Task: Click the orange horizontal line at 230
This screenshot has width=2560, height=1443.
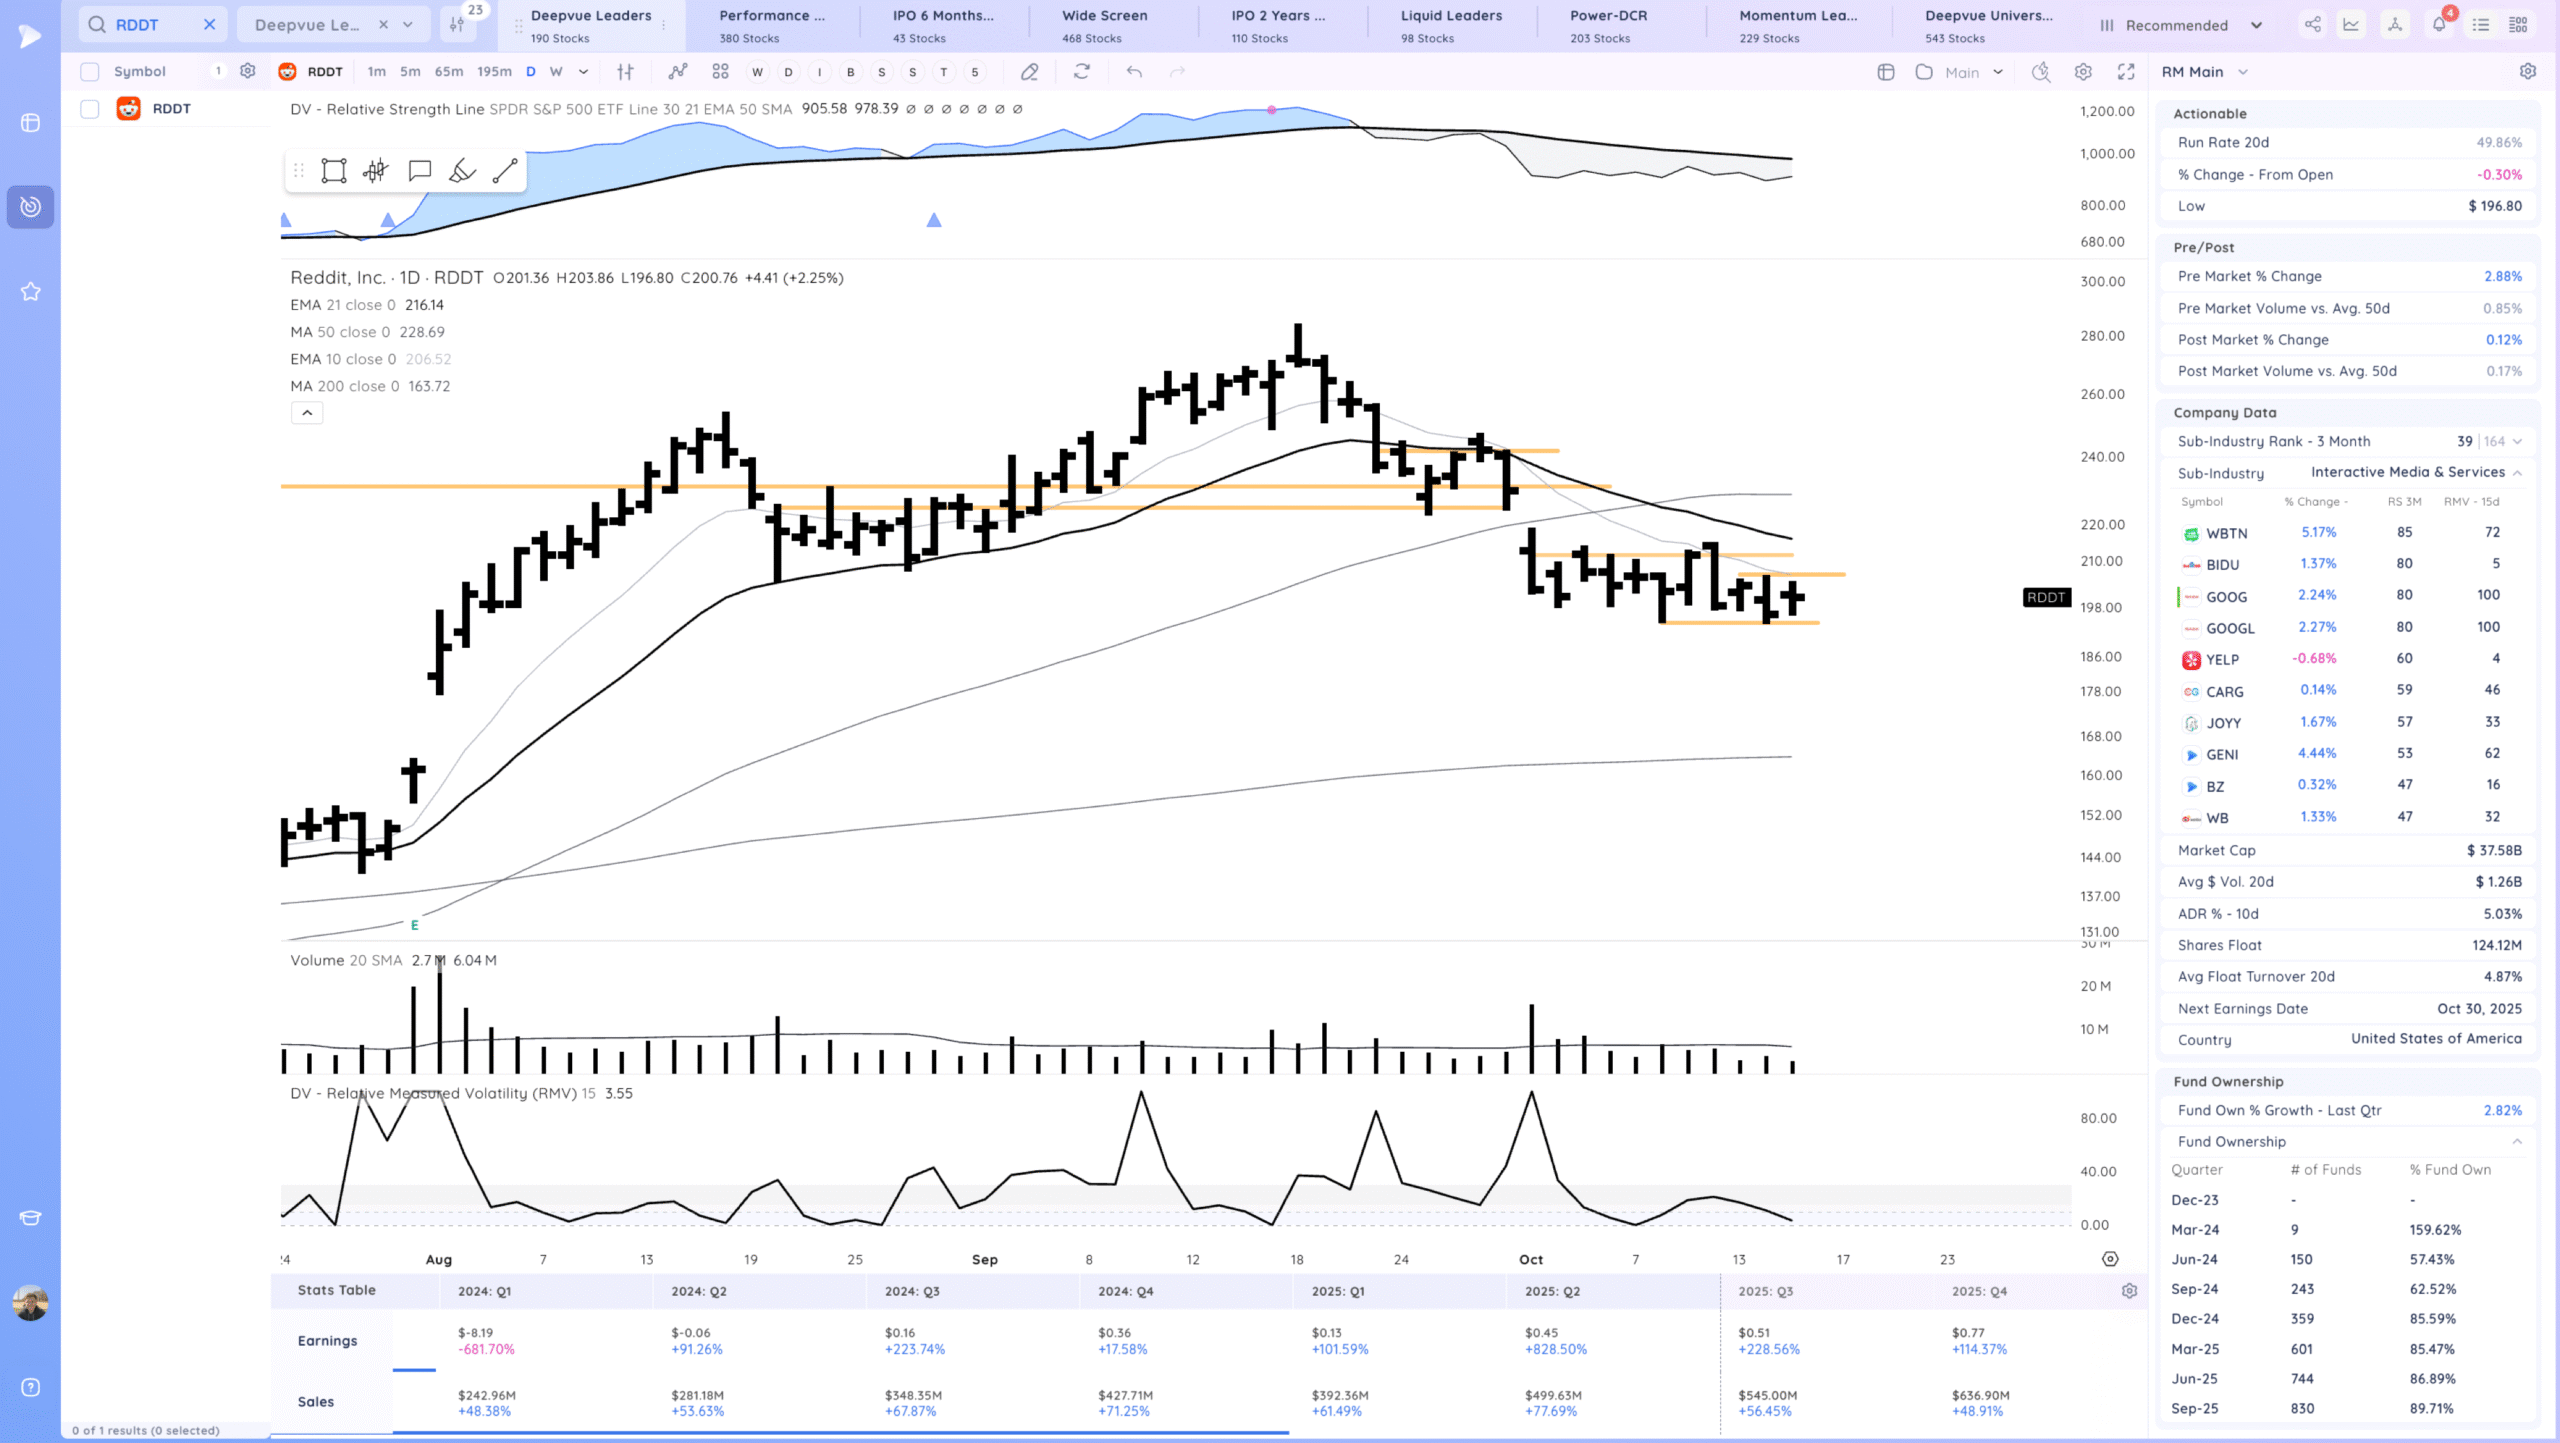Action: click(450, 487)
